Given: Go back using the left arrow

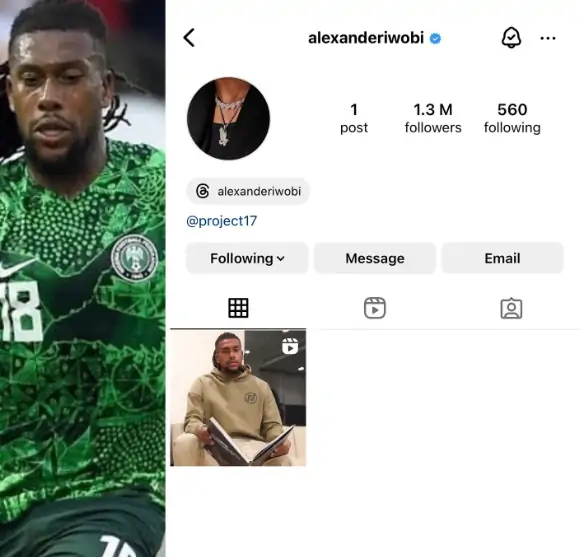Looking at the screenshot, I should [x=189, y=38].
